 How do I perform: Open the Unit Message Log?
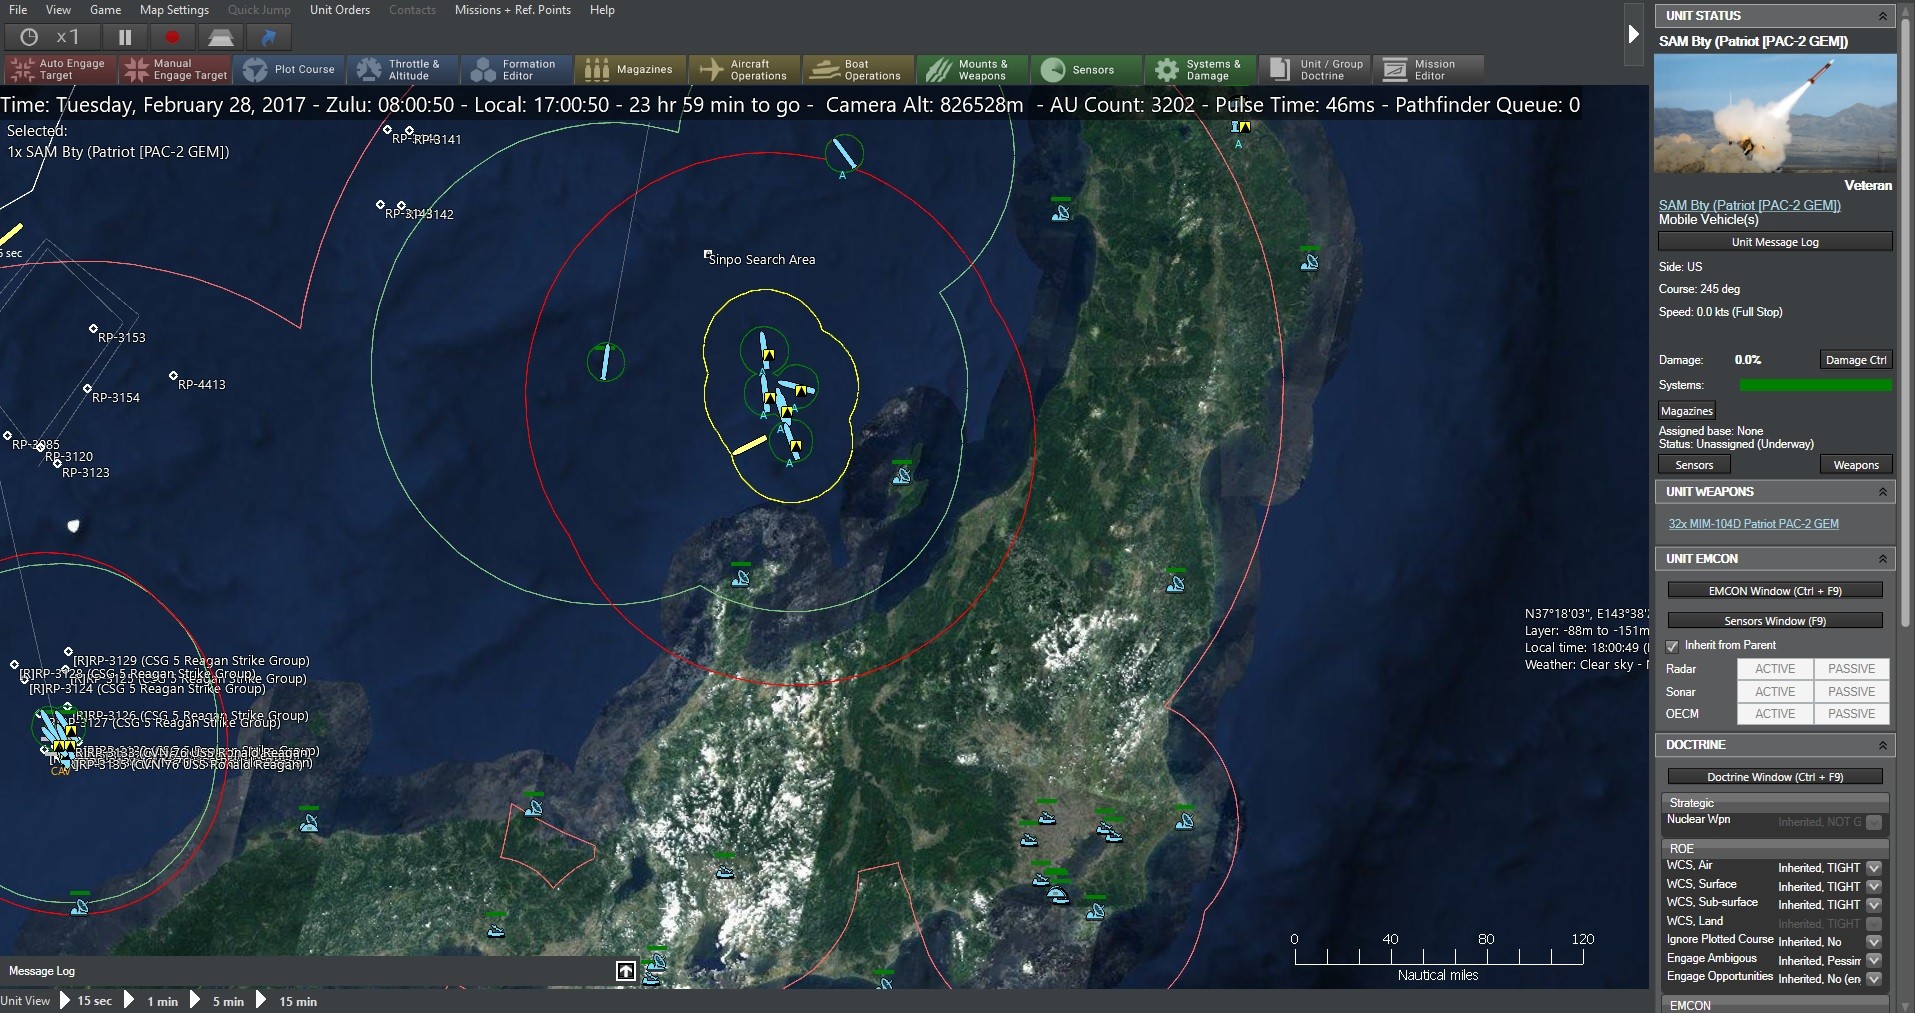tap(1774, 241)
